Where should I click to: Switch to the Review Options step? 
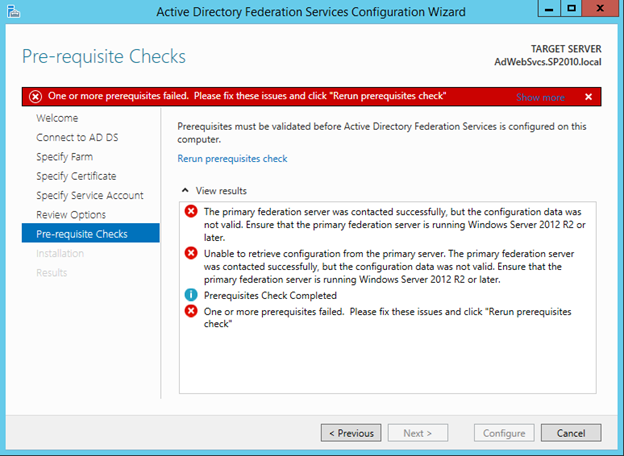(71, 215)
